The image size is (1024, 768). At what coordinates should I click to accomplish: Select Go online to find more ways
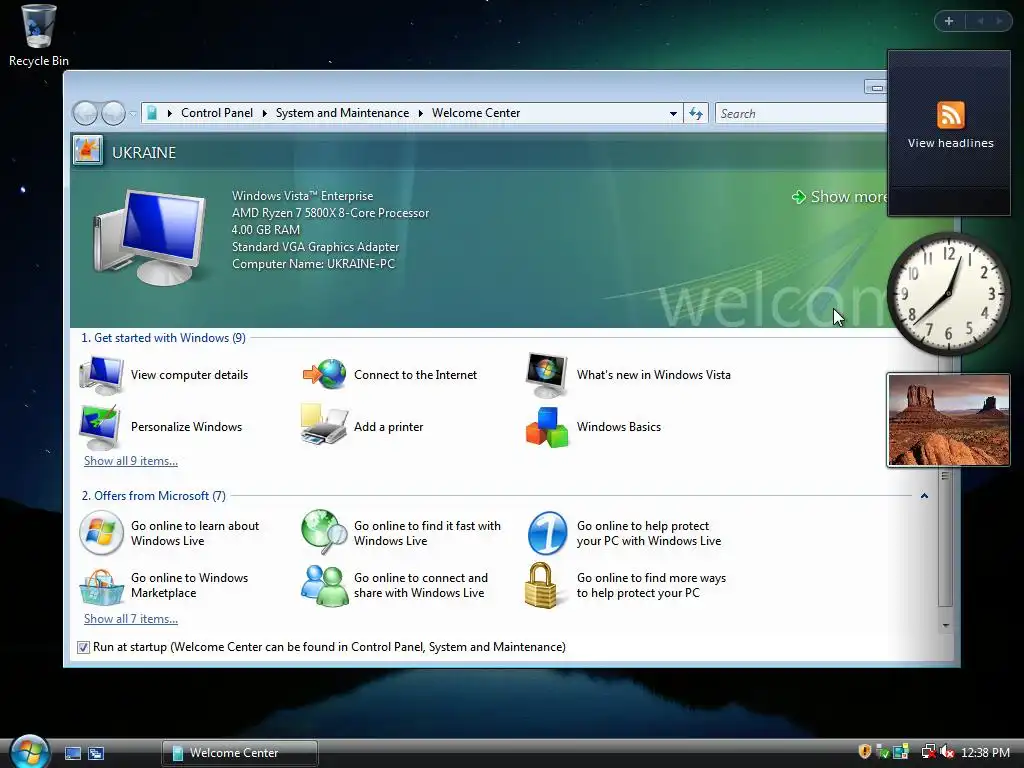point(626,586)
